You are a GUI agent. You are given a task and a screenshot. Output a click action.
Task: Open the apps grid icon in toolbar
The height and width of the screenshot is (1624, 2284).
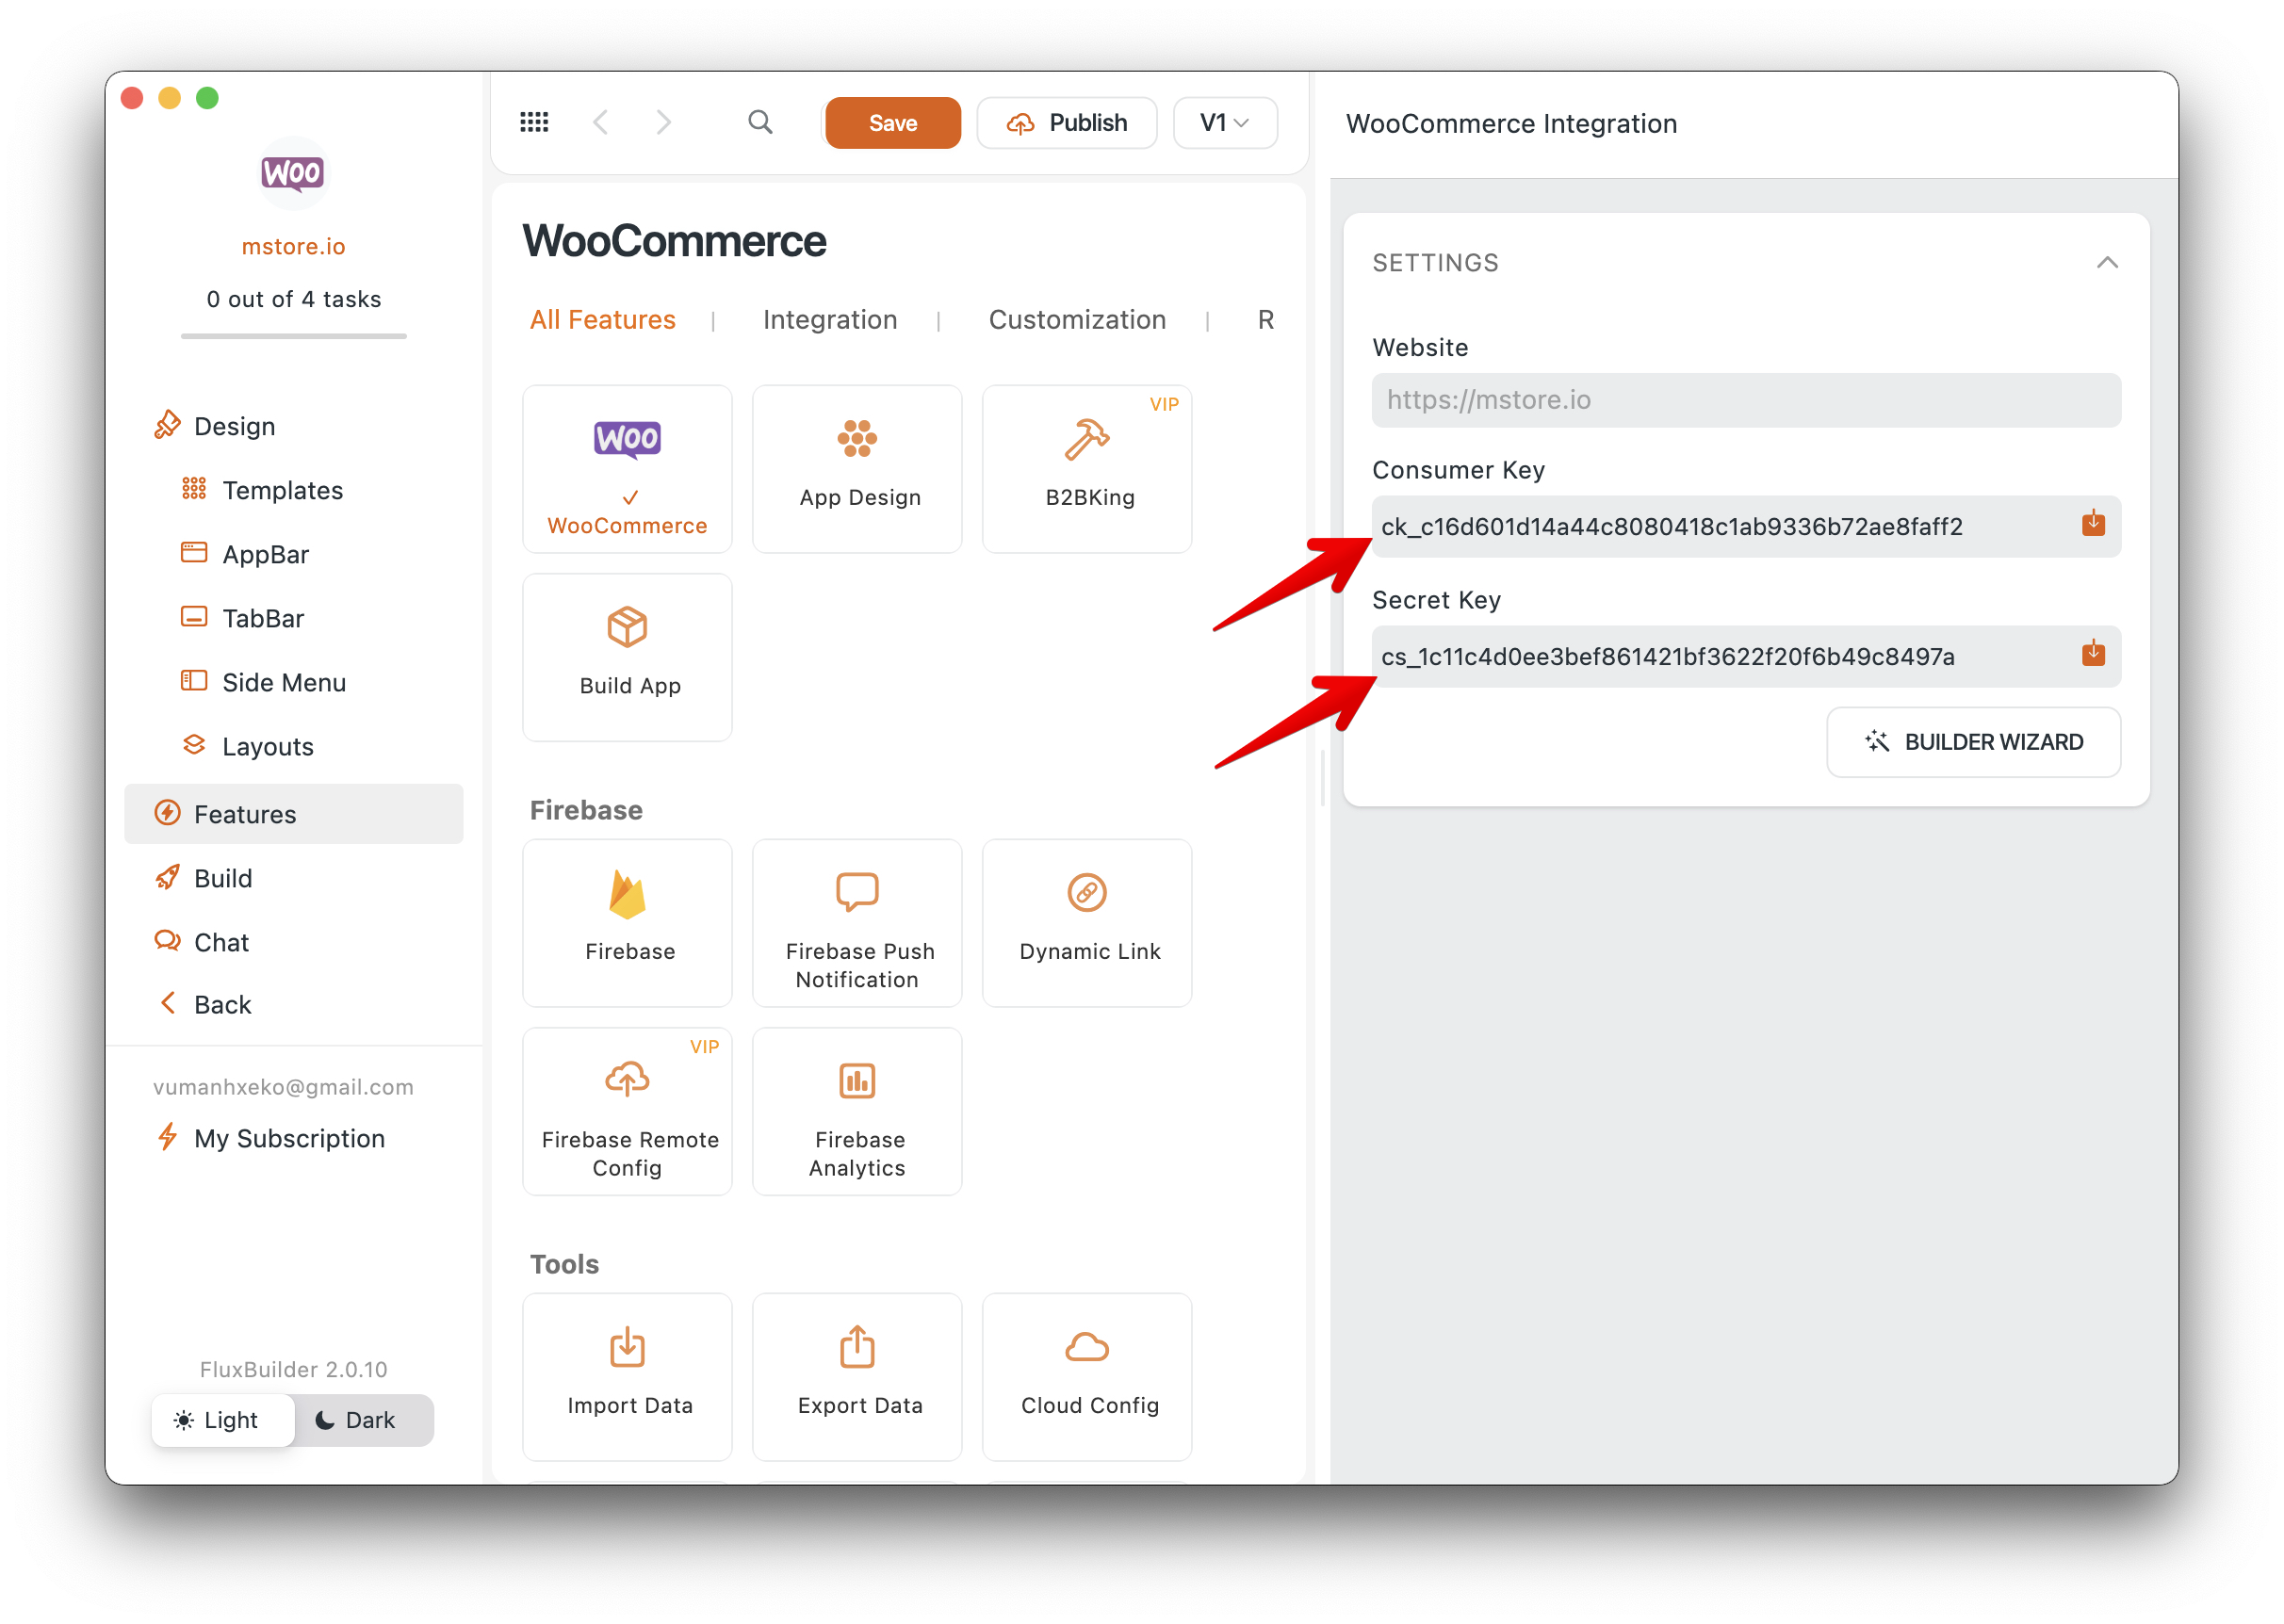[x=534, y=122]
